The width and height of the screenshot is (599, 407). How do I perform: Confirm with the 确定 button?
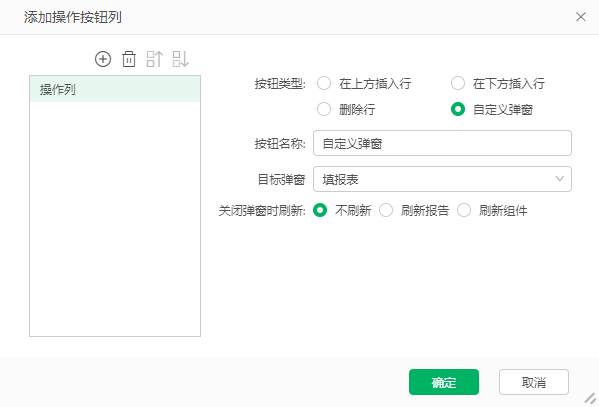[x=444, y=382]
